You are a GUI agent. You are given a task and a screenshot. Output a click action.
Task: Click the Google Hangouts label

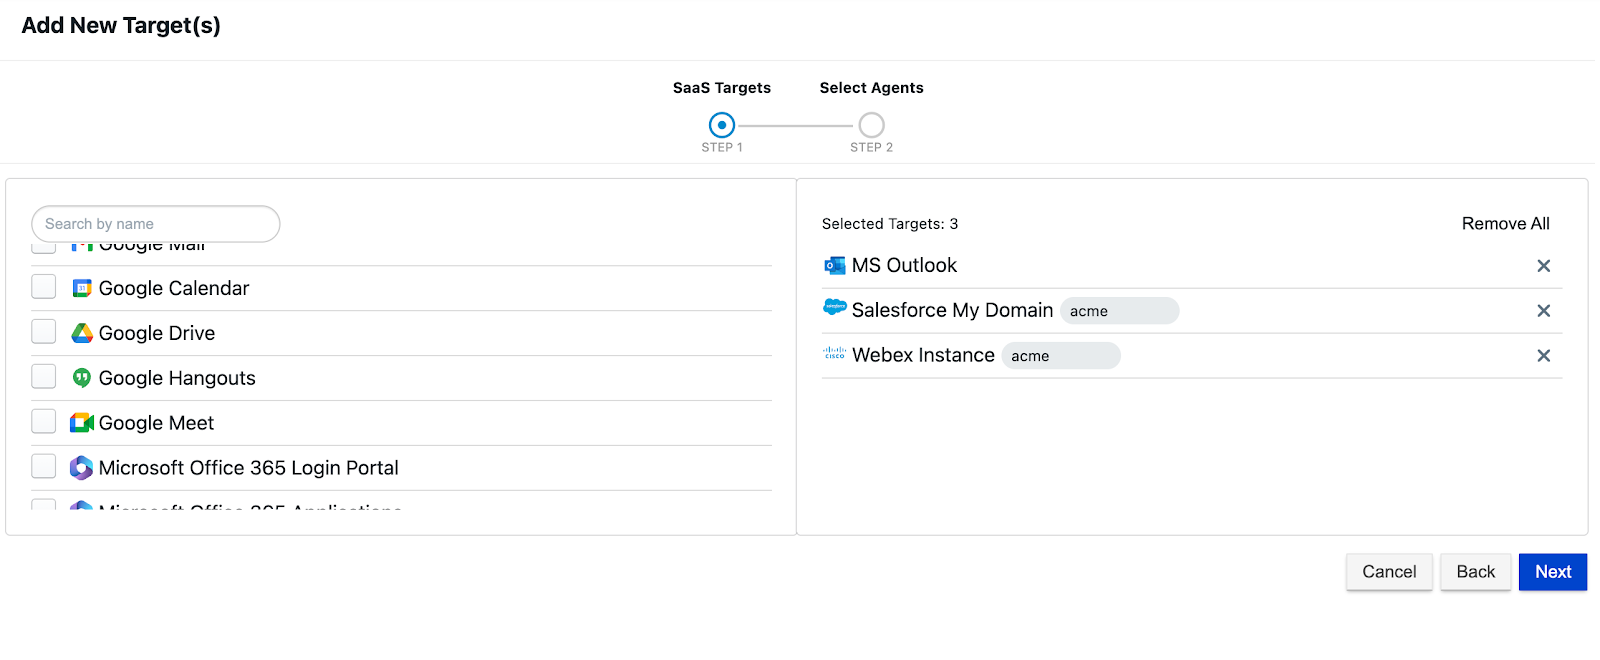[x=177, y=378]
